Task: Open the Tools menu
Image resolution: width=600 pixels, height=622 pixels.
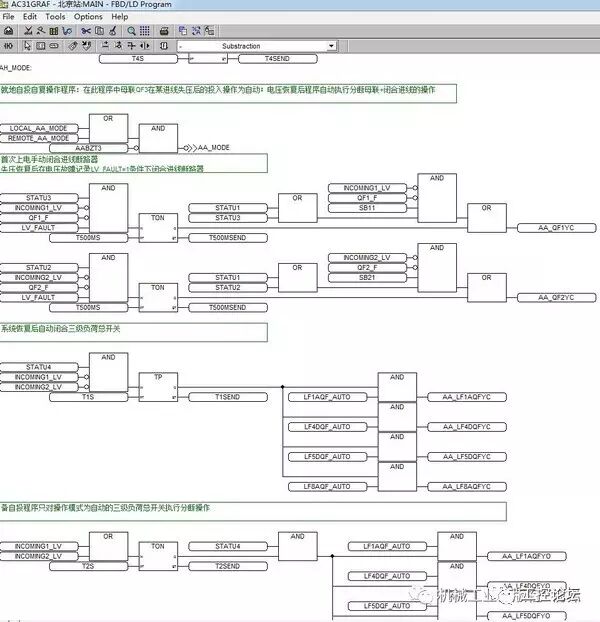Action: tap(56, 17)
